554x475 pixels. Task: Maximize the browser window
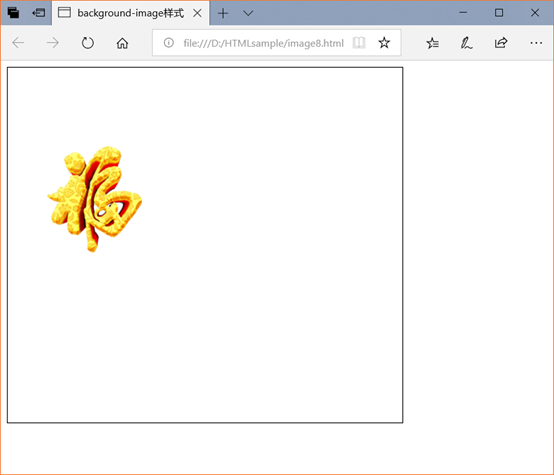[499, 13]
